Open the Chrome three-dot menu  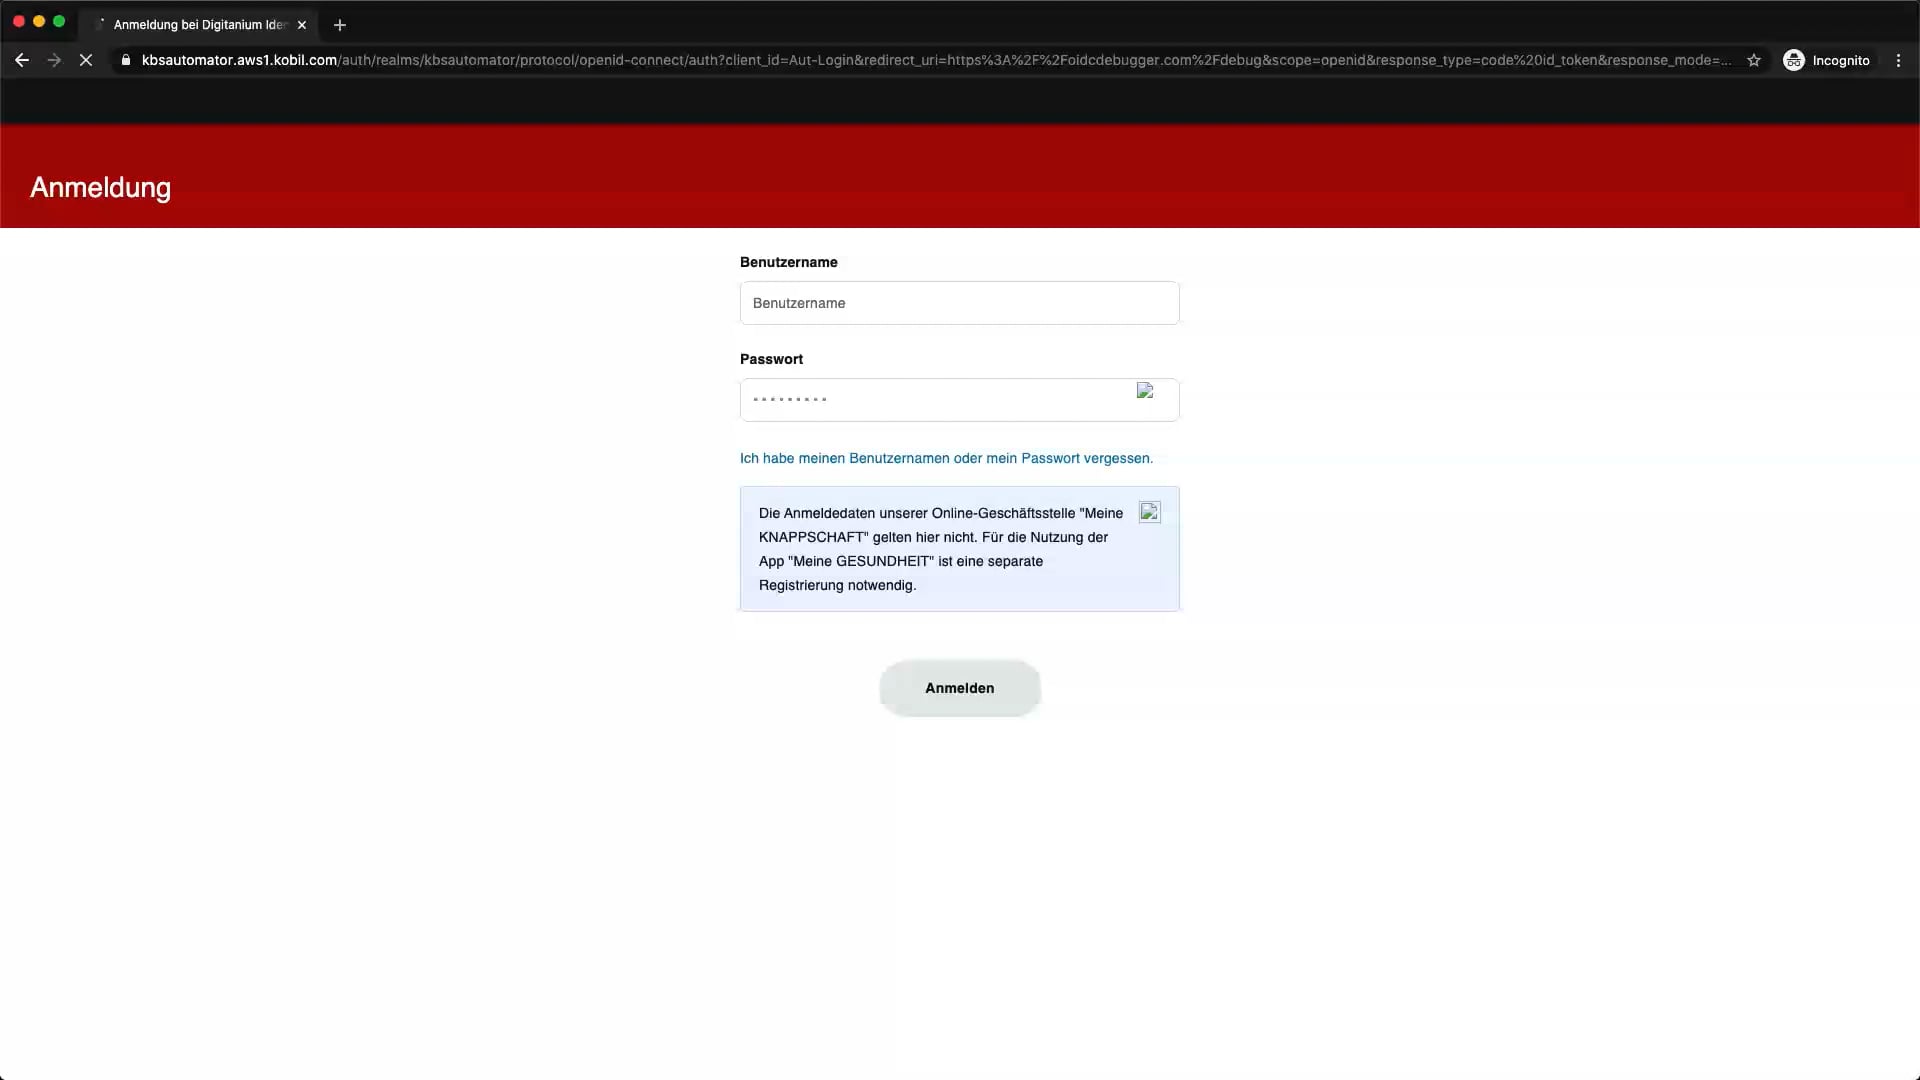click(x=1898, y=60)
